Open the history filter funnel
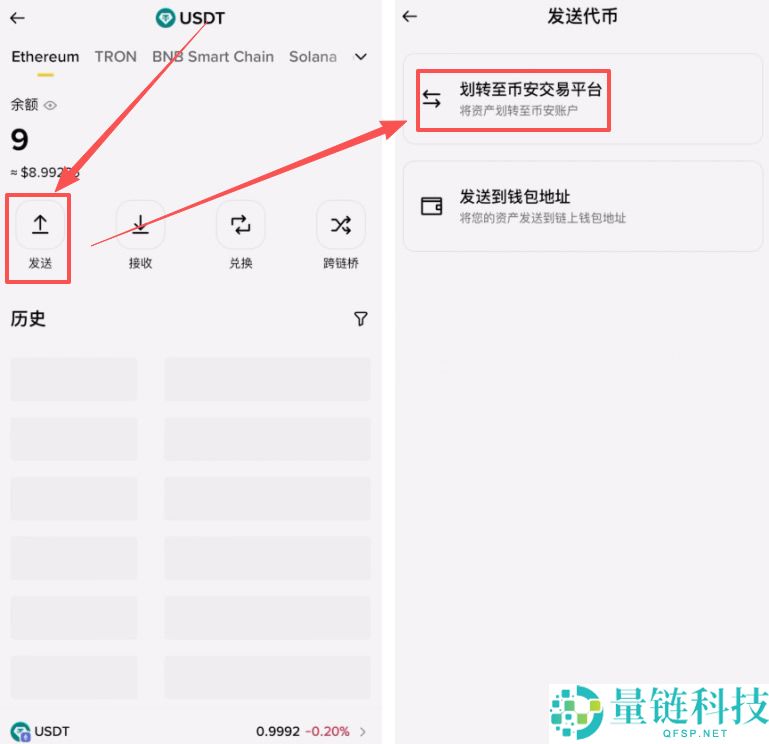This screenshot has height=744, width=769. [360, 319]
